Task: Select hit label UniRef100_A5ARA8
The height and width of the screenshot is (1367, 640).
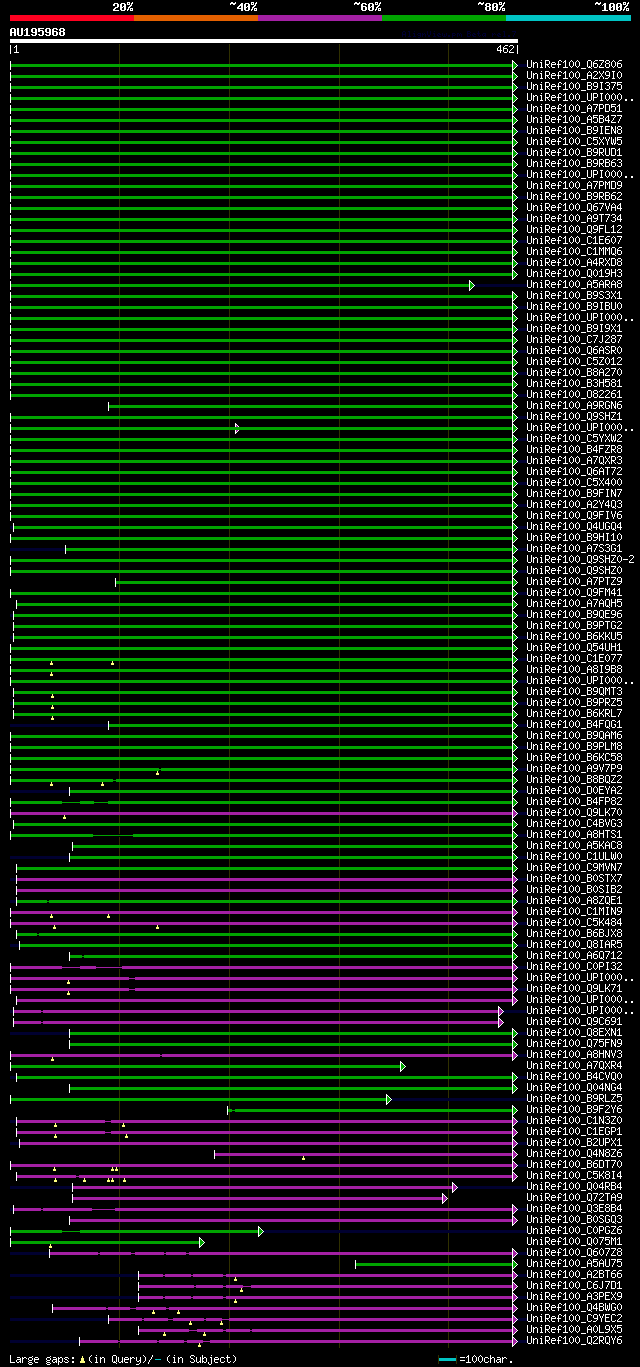Action: (x=574, y=284)
